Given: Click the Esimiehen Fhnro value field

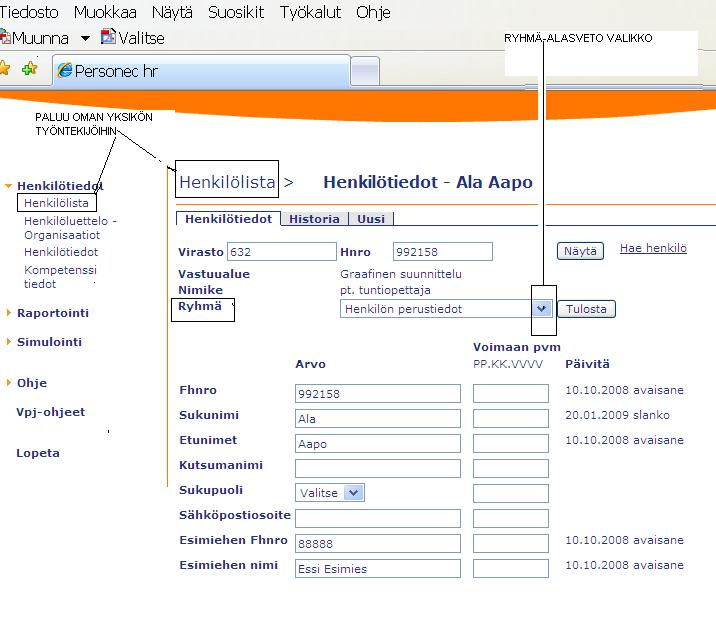Looking at the screenshot, I should (x=378, y=544).
